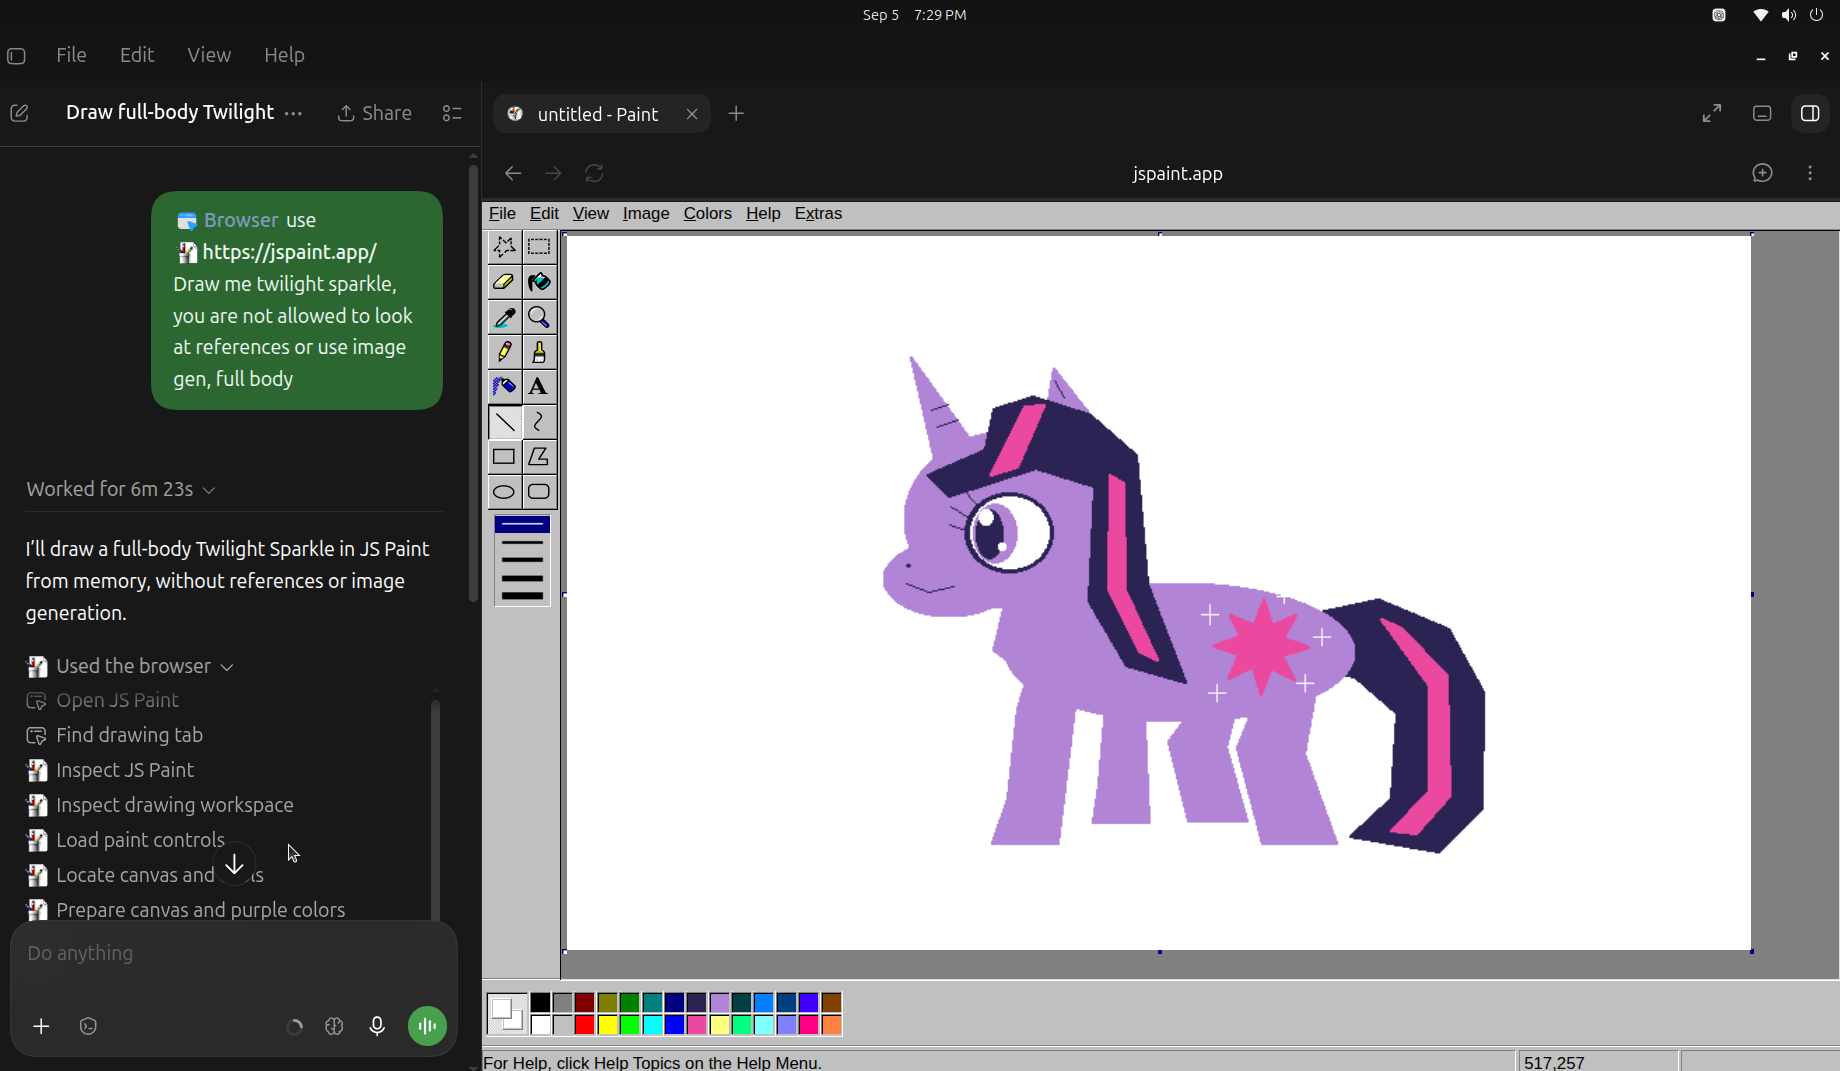This screenshot has height=1071, width=1840.
Task: Activate the Magnifier tool
Action: (539, 317)
